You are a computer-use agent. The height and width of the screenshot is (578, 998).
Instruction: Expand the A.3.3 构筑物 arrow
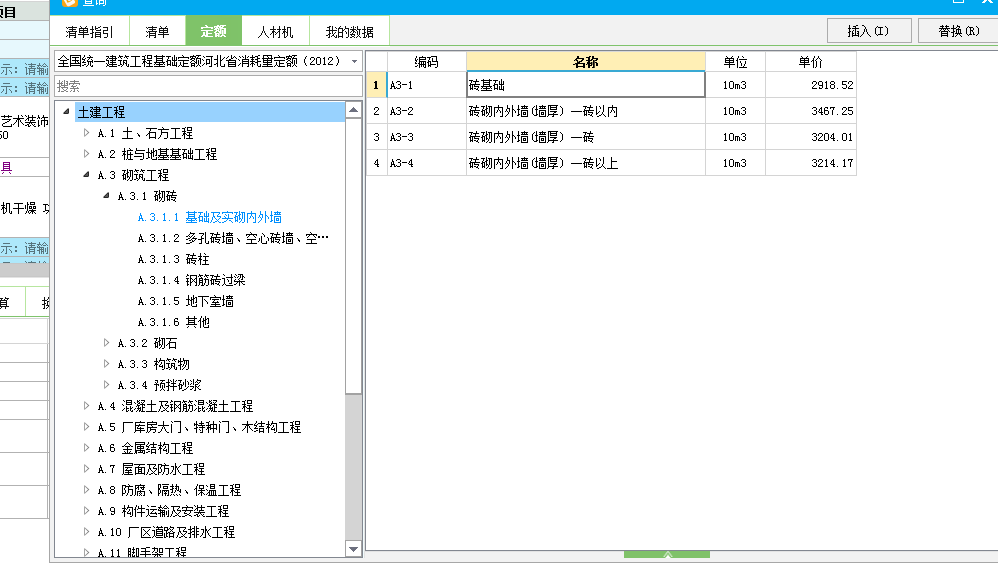pos(106,363)
